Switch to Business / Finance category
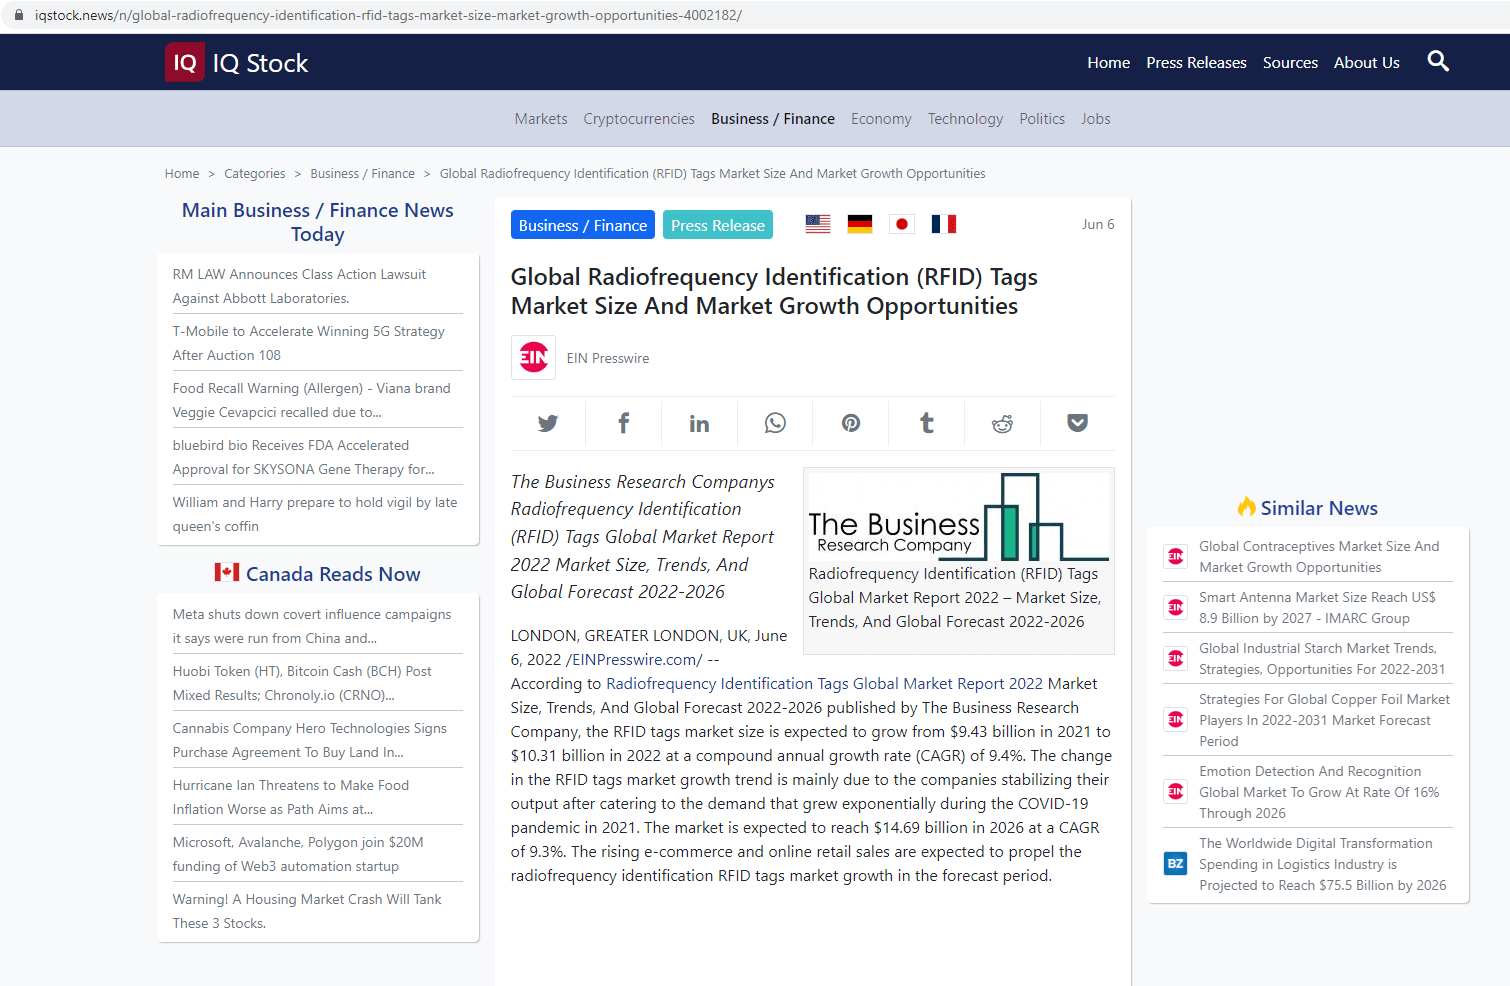Image resolution: width=1510 pixels, height=986 pixels. (773, 118)
